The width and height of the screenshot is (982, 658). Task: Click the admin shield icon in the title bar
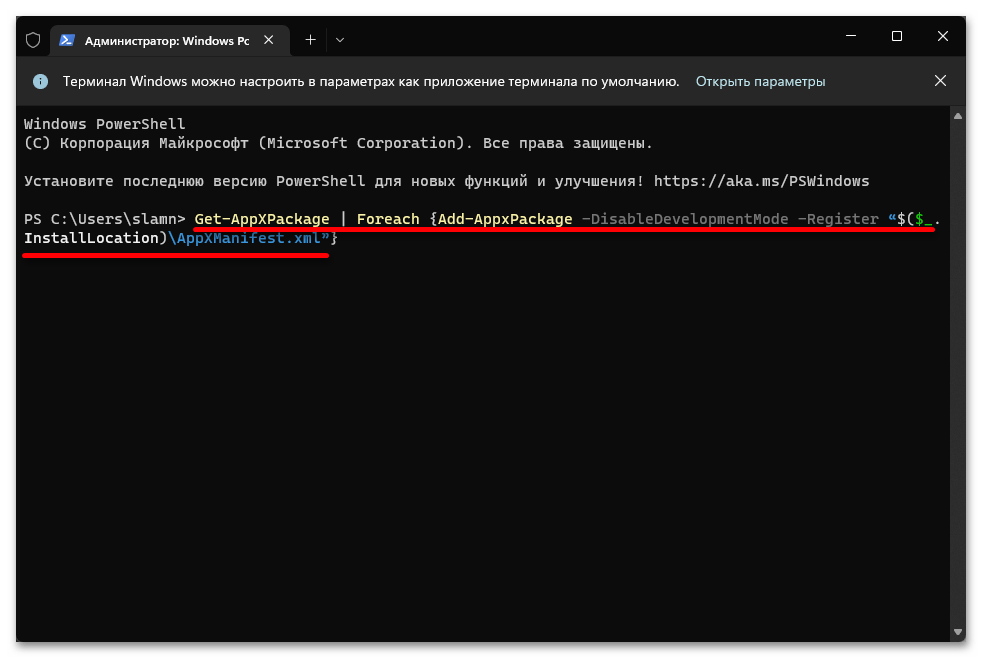click(33, 41)
